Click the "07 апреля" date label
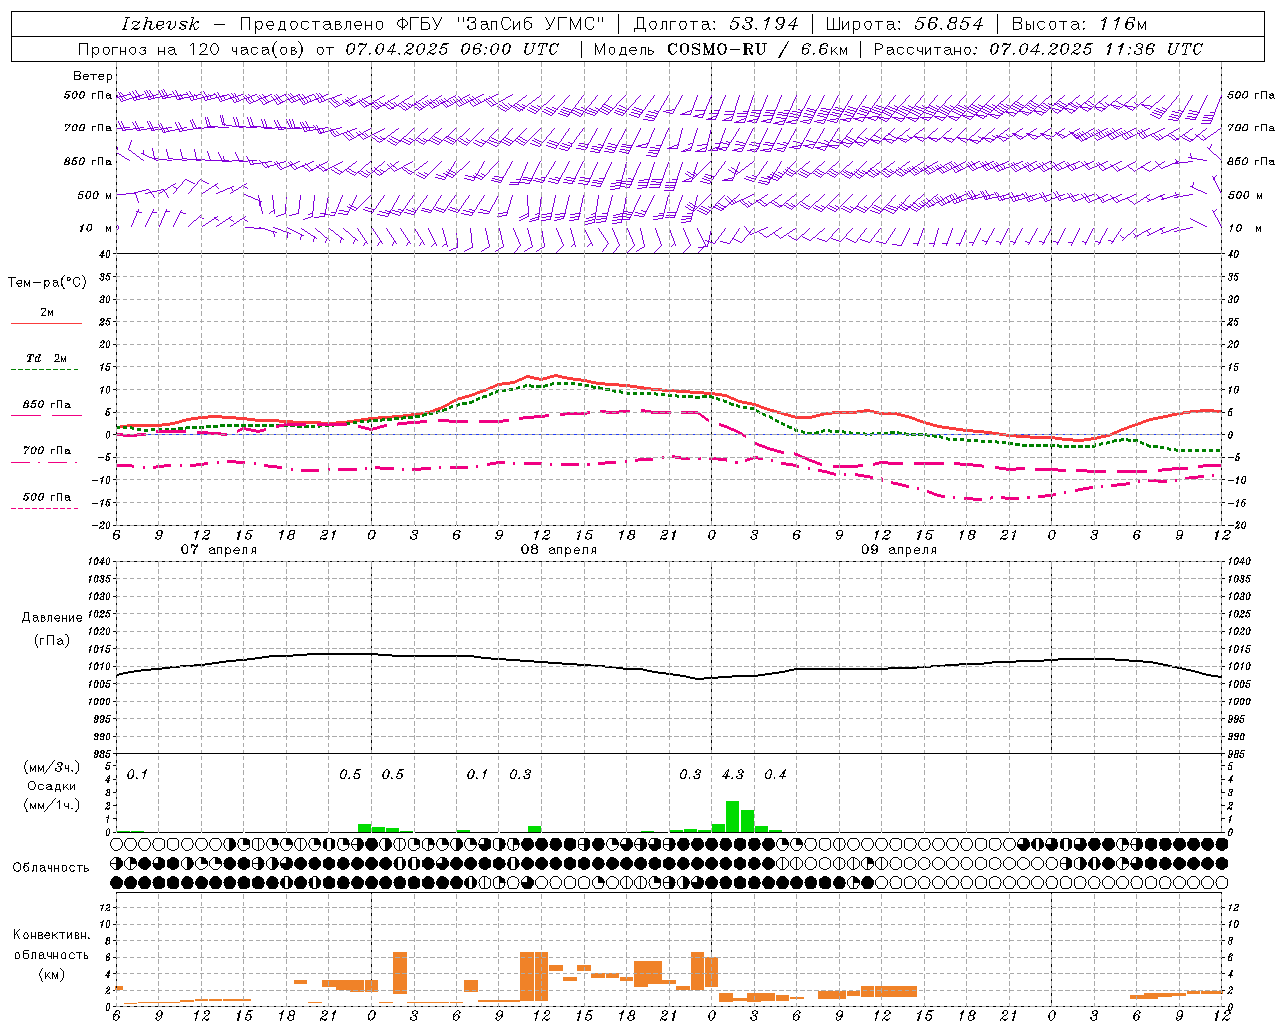 (x=218, y=550)
